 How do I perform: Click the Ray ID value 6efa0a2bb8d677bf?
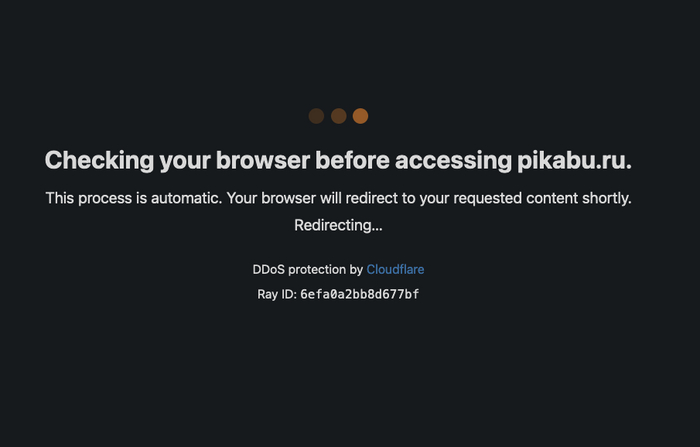coord(359,295)
